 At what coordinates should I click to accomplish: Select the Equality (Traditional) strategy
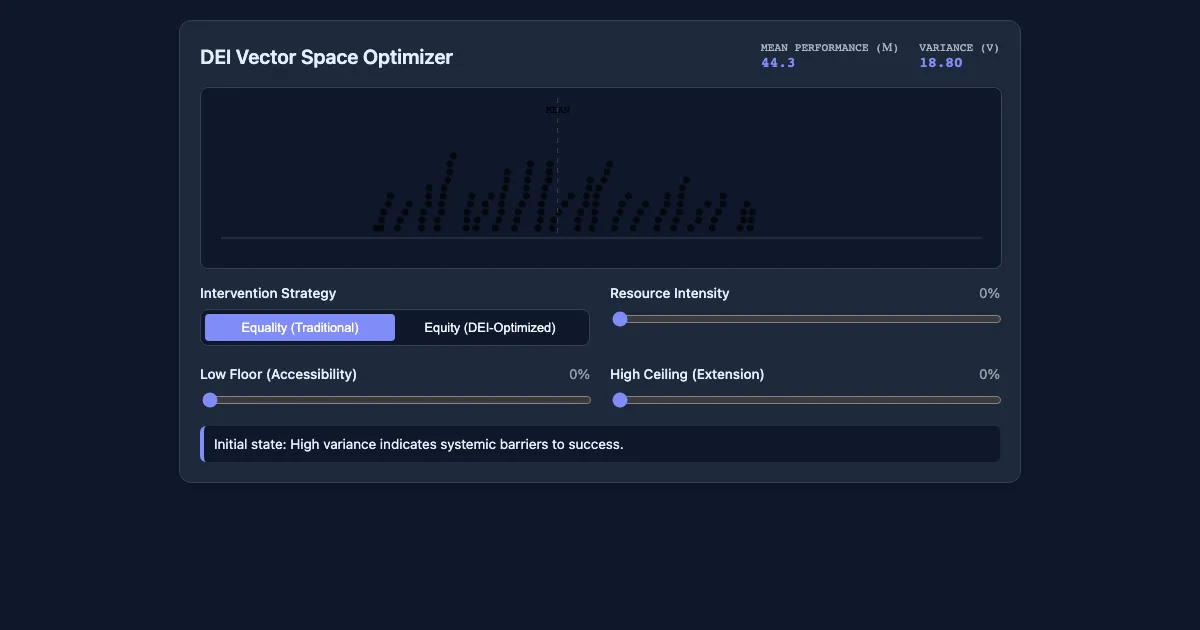[300, 327]
